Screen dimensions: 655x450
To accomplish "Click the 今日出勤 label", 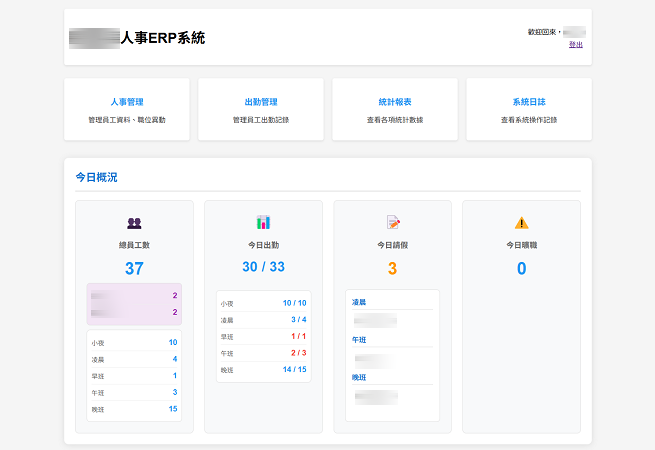I will tap(263, 245).
